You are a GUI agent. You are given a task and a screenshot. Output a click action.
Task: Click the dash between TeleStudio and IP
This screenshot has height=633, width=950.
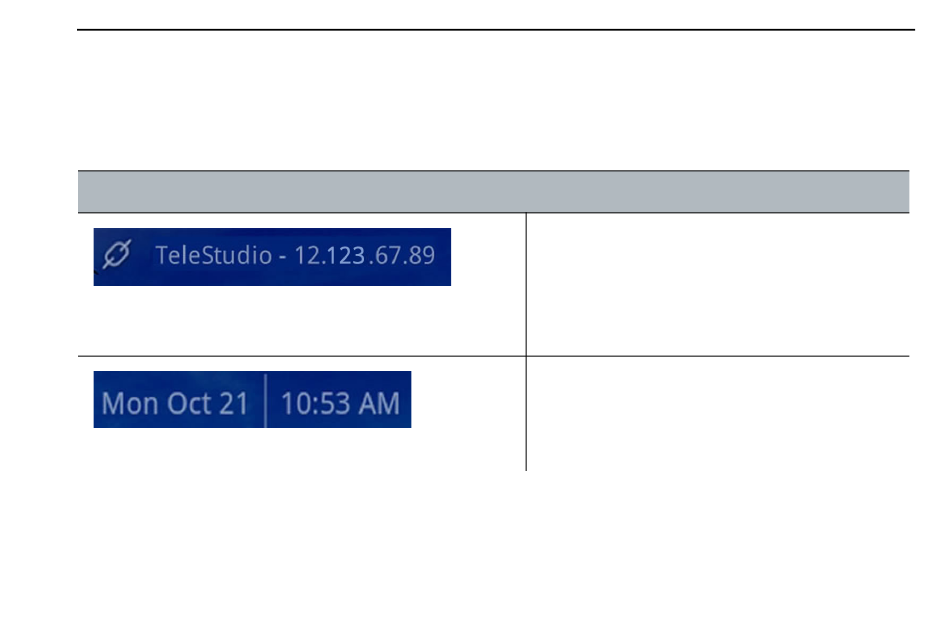pos(283,257)
